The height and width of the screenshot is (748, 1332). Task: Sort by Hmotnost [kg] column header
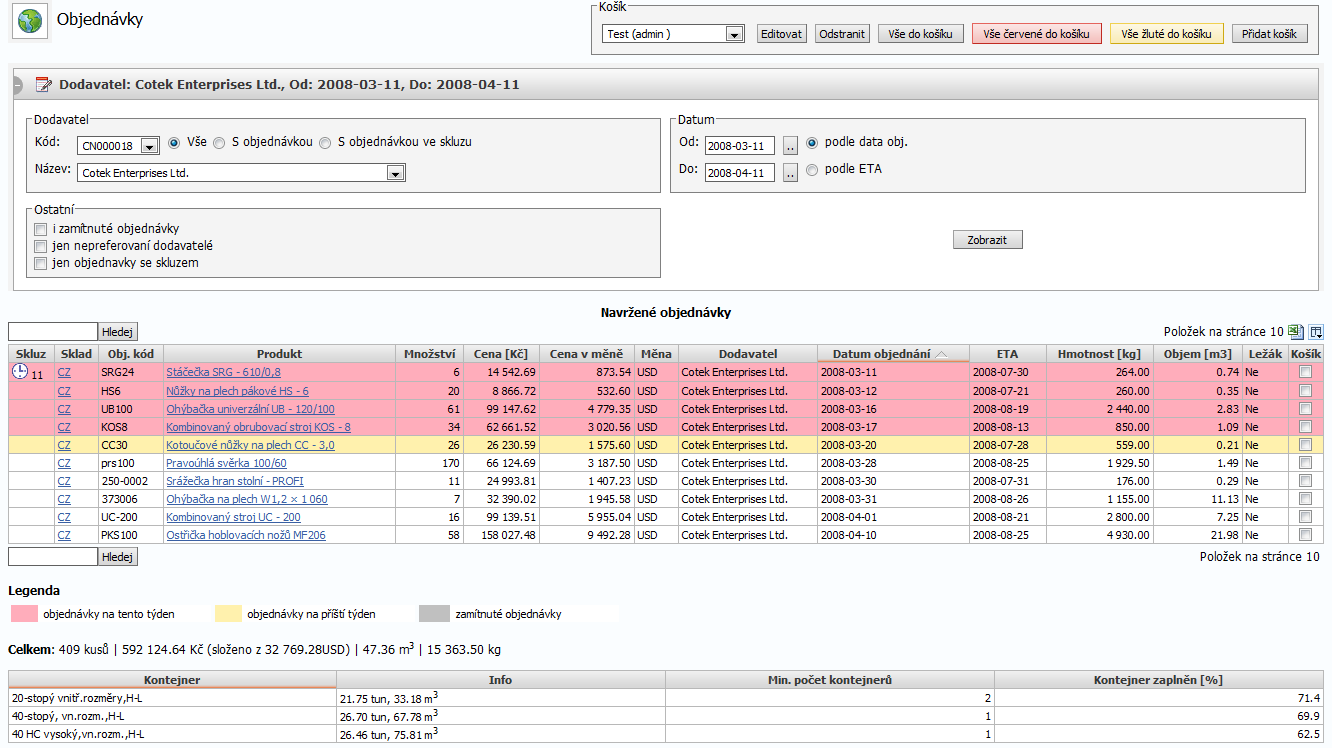[1099, 354]
